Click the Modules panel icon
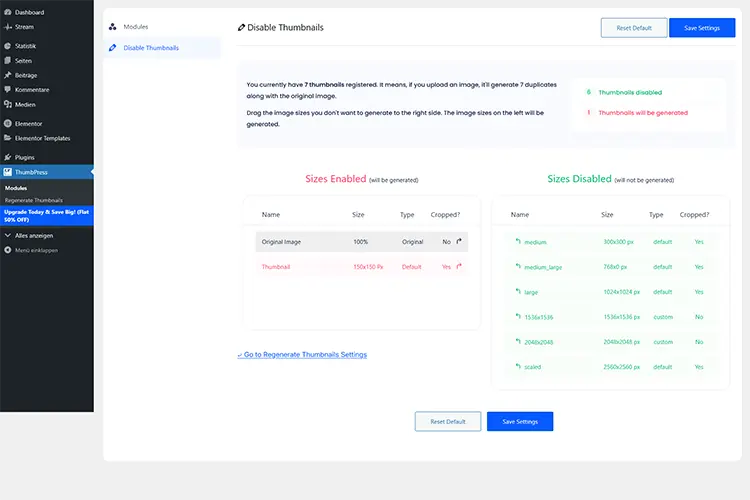750x500 pixels. coord(112,27)
